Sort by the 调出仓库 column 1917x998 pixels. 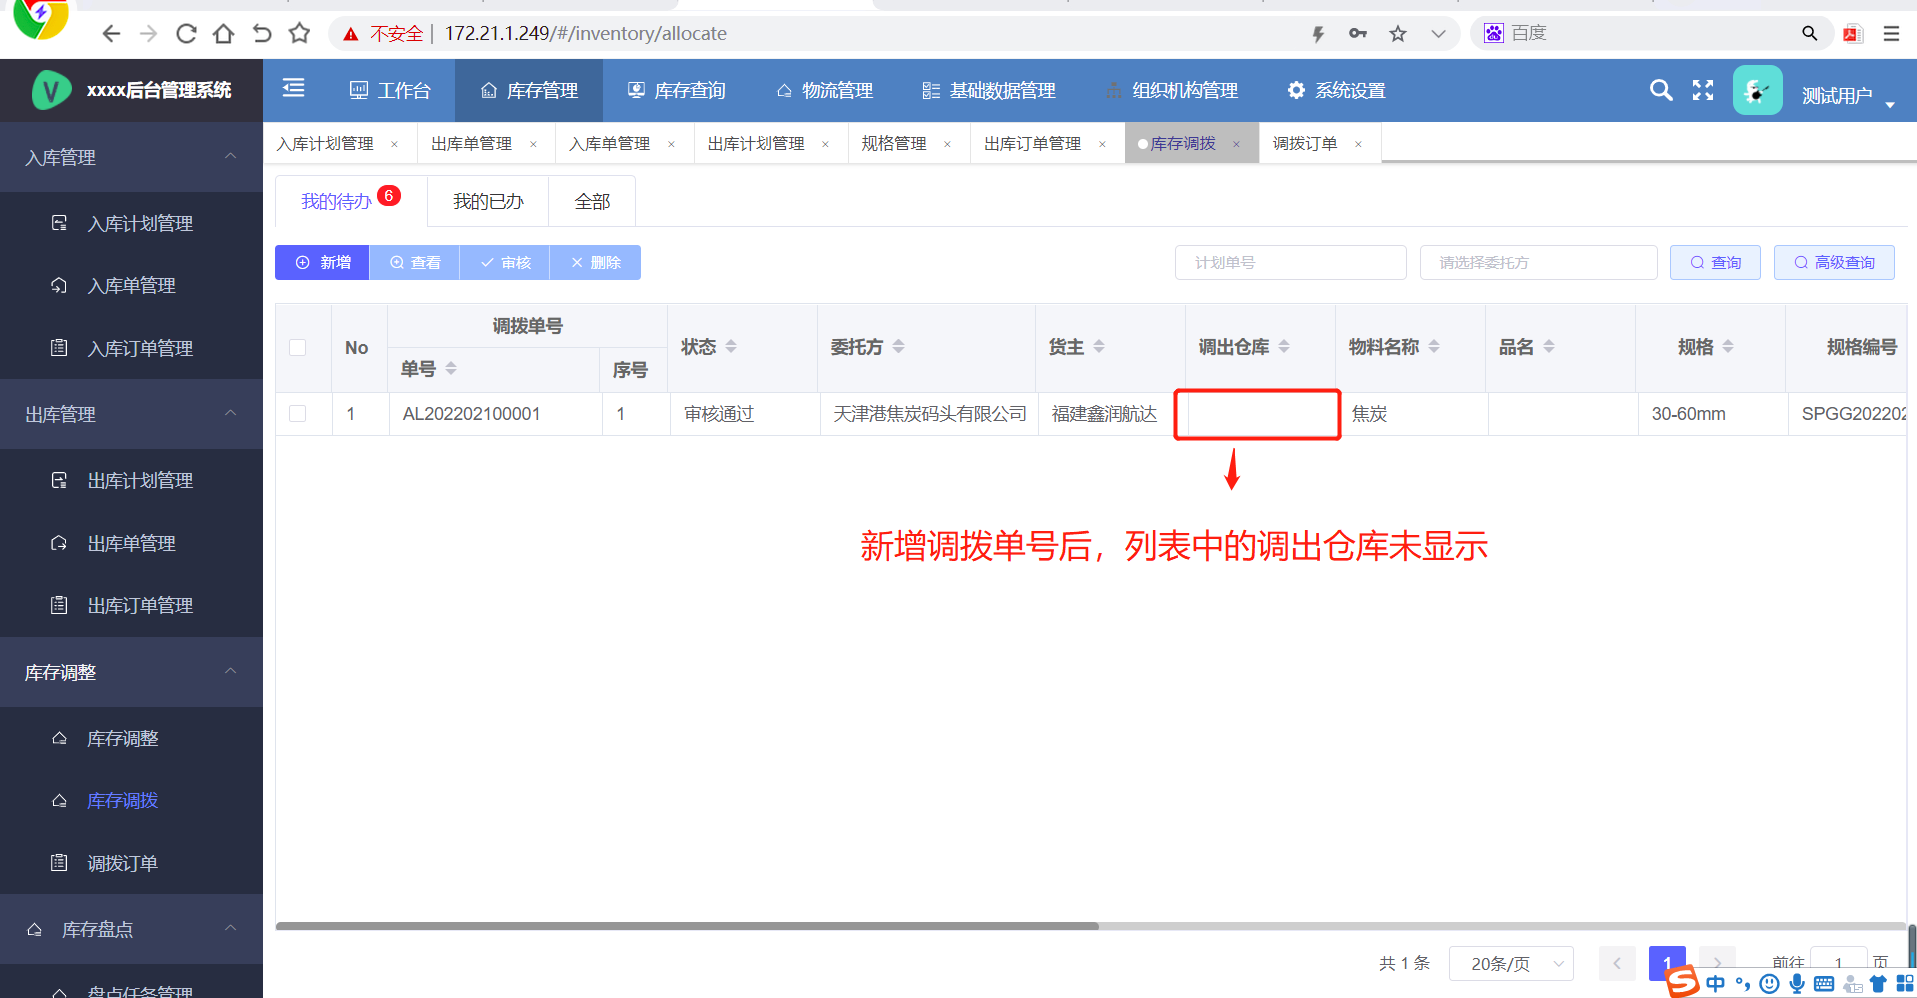coord(1284,346)
